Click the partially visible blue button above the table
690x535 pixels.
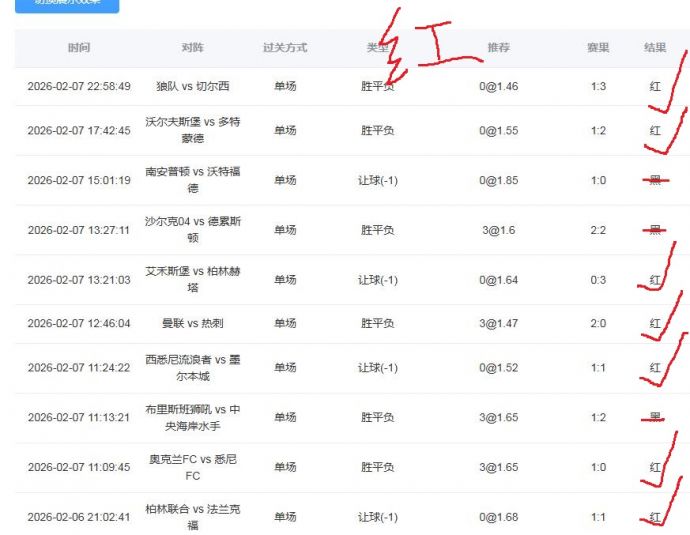click(67, 5)
